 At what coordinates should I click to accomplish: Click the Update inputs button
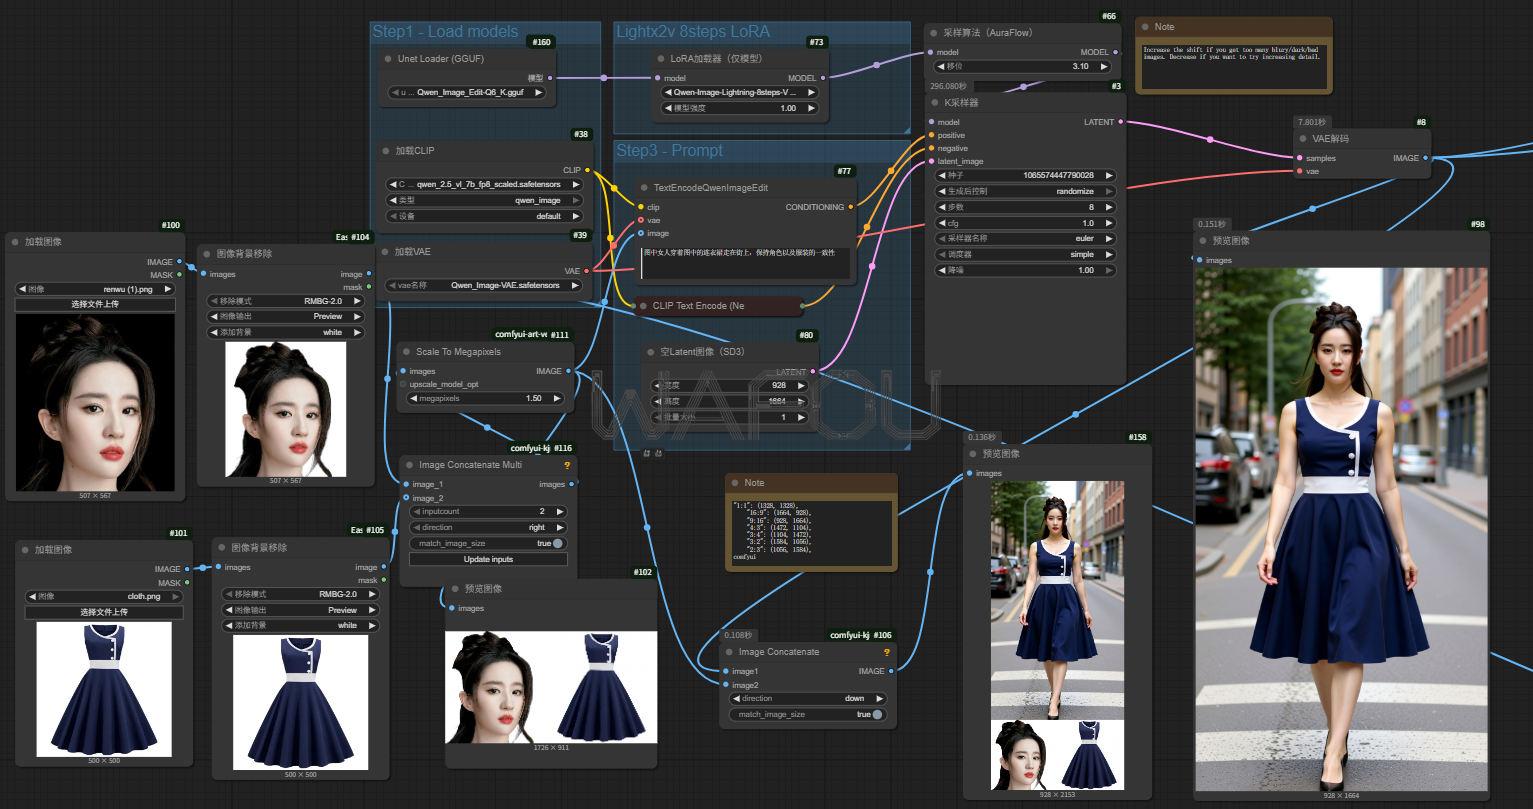(x=488, y=559)
